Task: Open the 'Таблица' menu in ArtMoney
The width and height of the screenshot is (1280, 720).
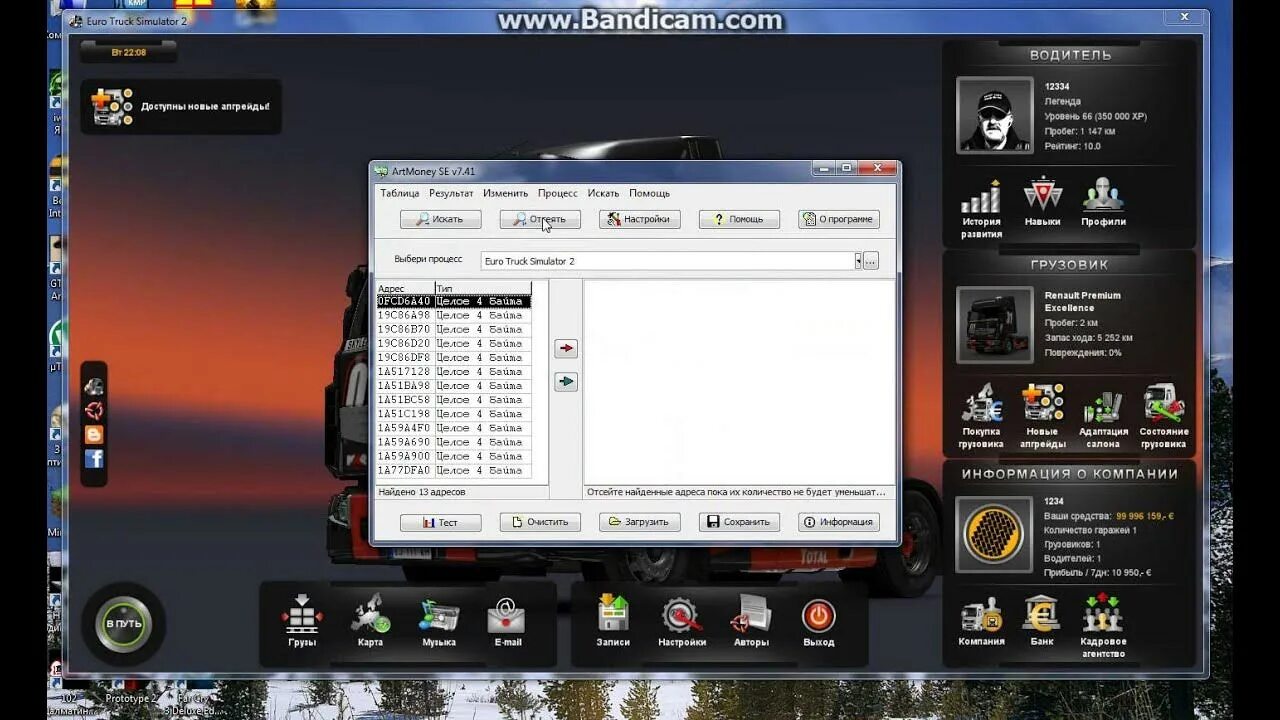Action: pyautogui.click(x=400, y=193)
